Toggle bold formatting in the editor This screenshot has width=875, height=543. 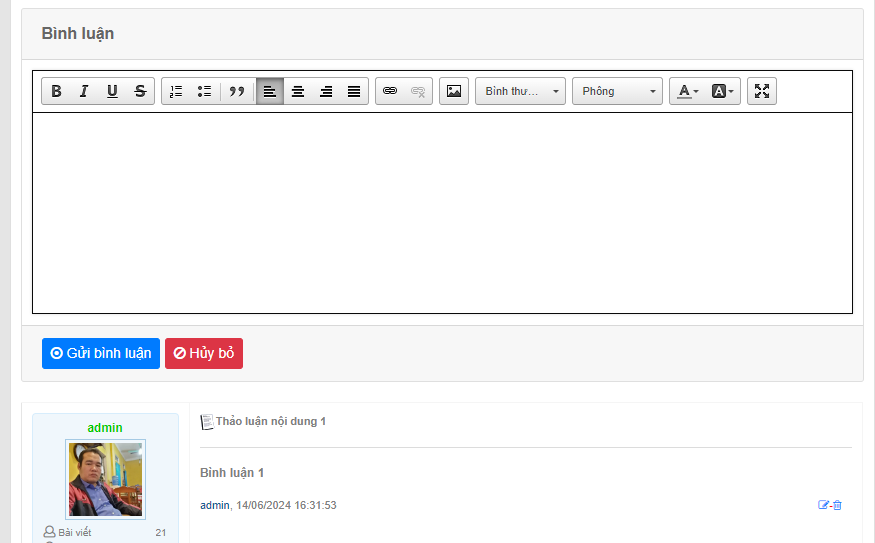click(56, 91)
